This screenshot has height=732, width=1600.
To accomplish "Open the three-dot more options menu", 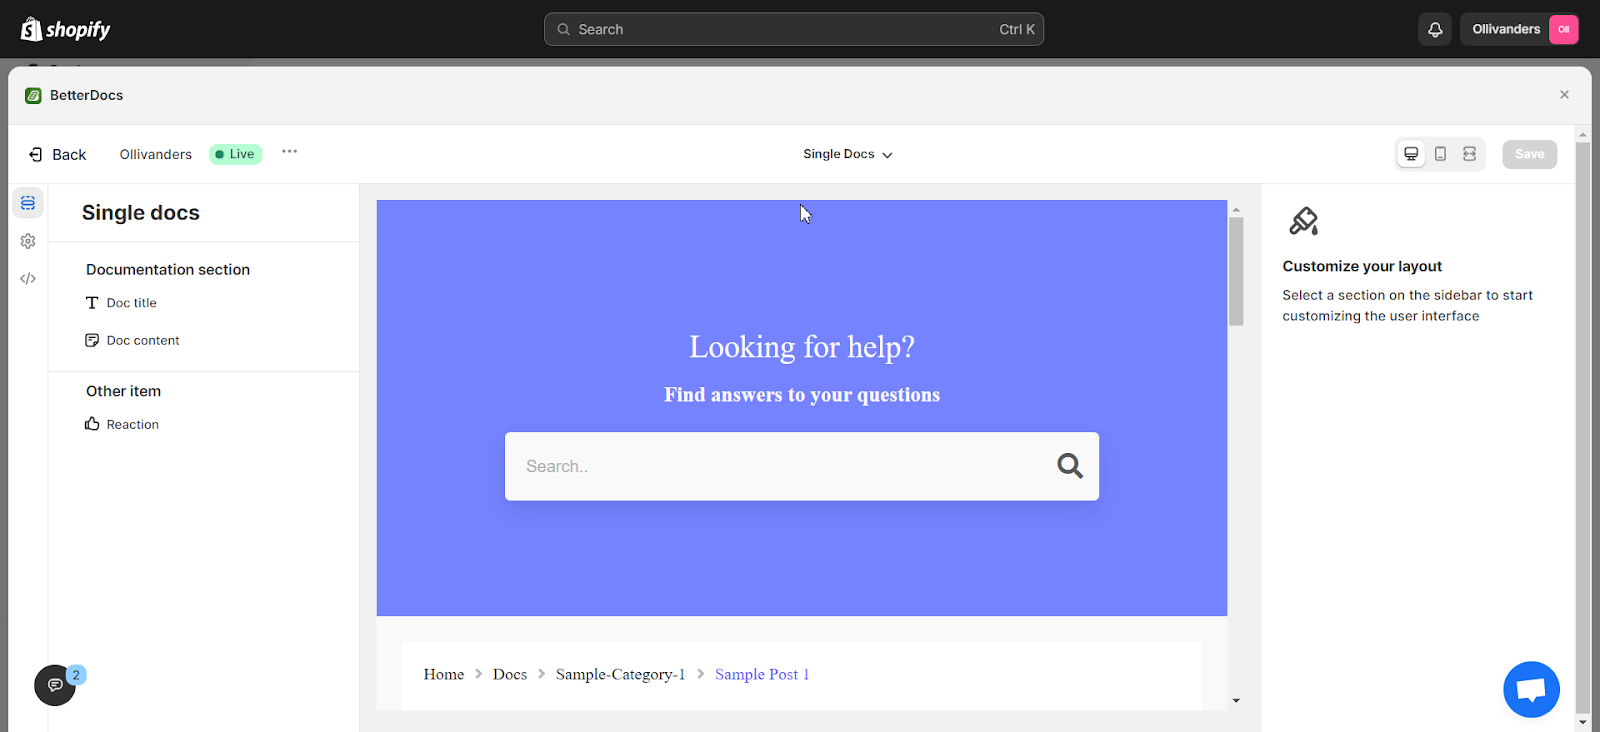I will coord(289,152).
